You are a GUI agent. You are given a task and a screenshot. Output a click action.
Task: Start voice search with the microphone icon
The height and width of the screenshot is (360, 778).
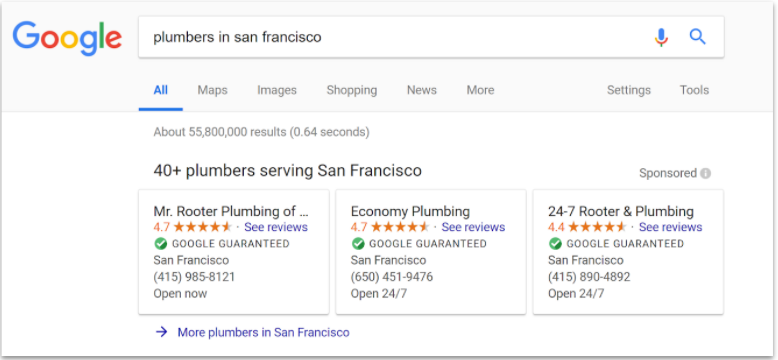point(661,37)
